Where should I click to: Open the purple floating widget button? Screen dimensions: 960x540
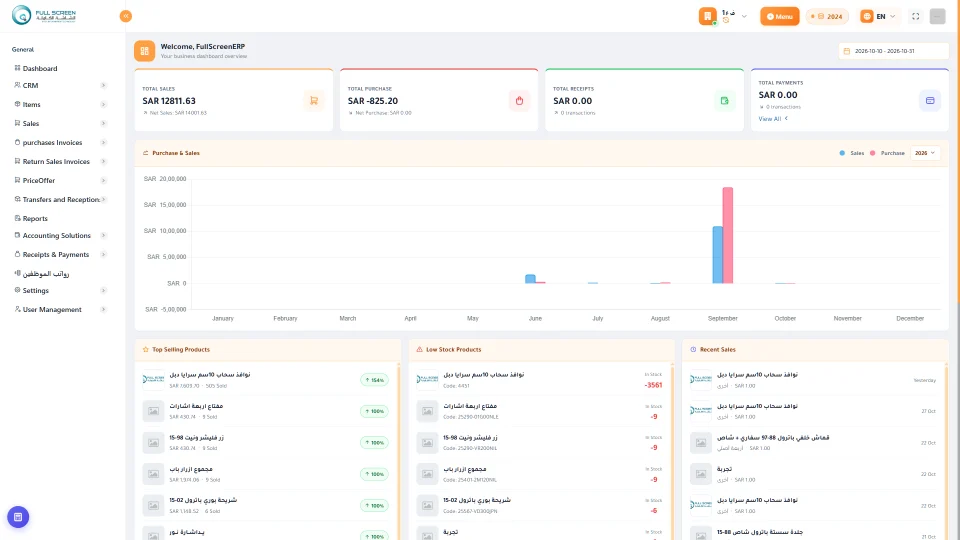pos(18,517)
